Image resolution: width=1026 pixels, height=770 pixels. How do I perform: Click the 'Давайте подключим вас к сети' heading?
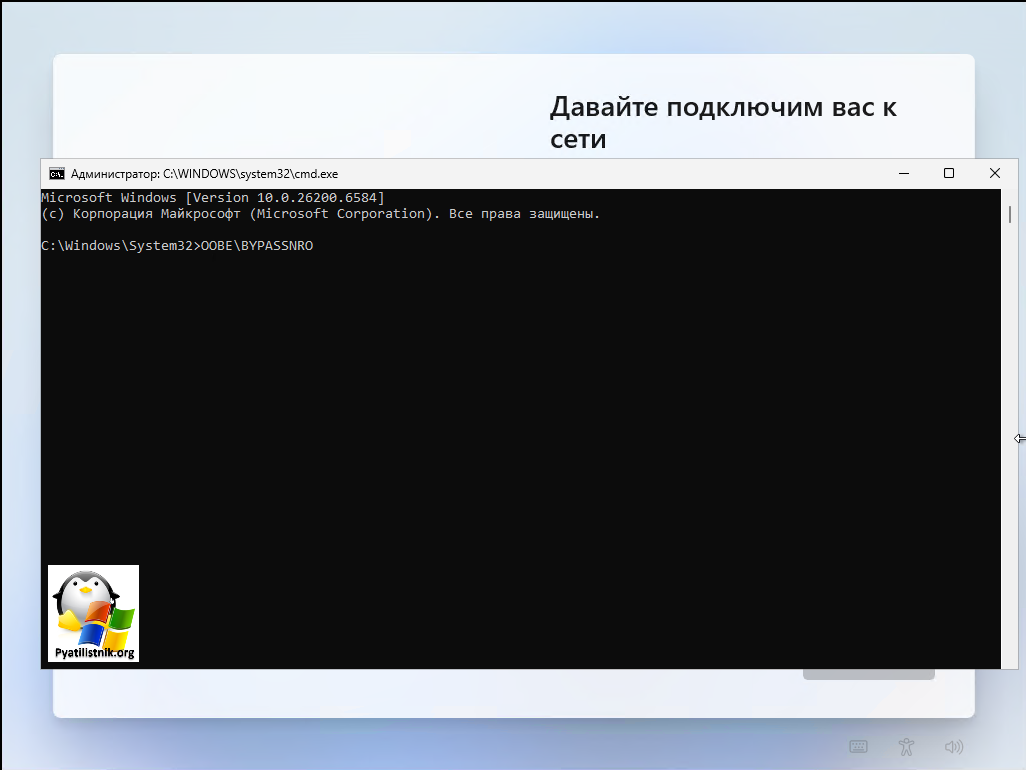pyautogui.click(x=722, y=122)
